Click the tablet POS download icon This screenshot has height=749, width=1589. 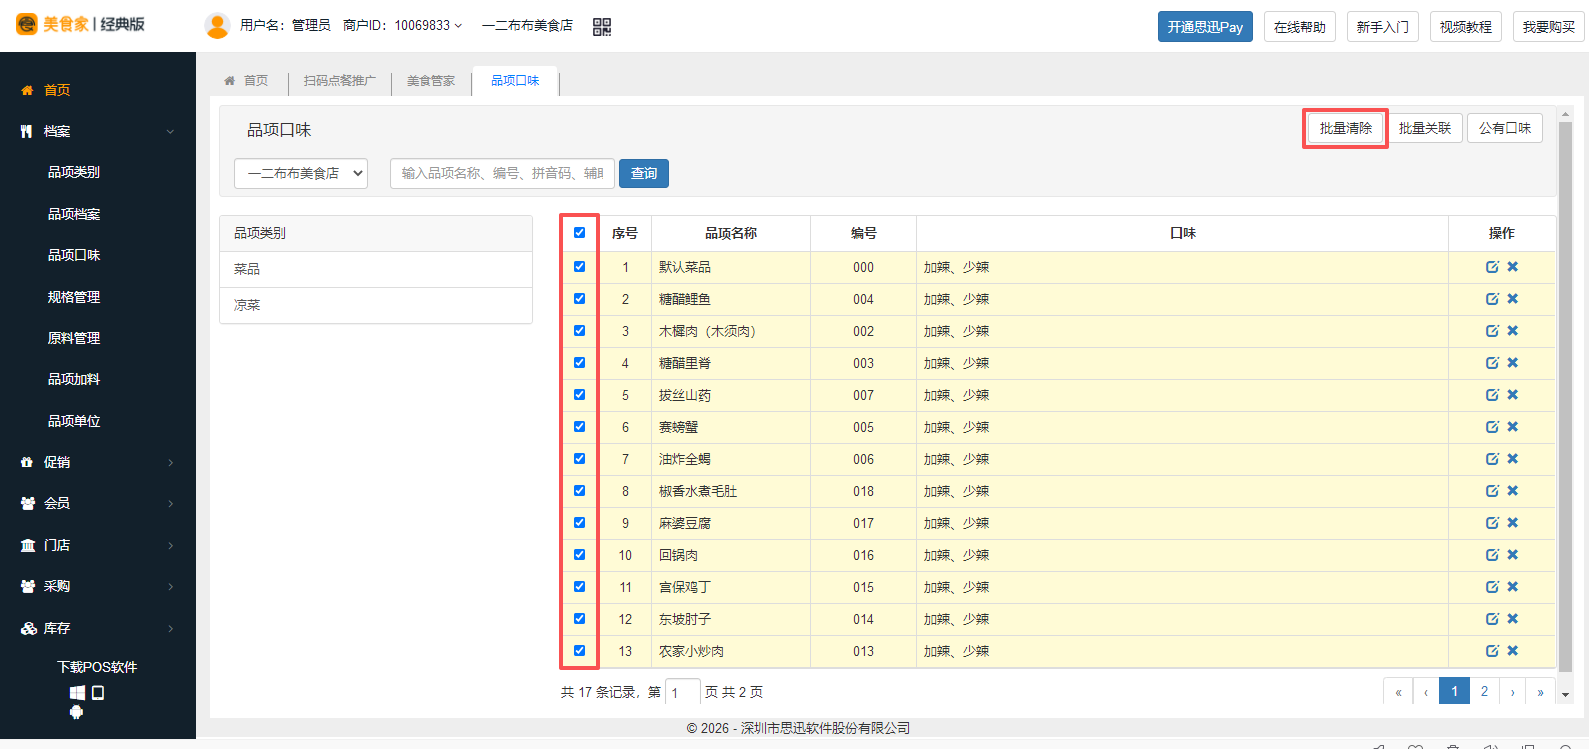click(98, 693)
